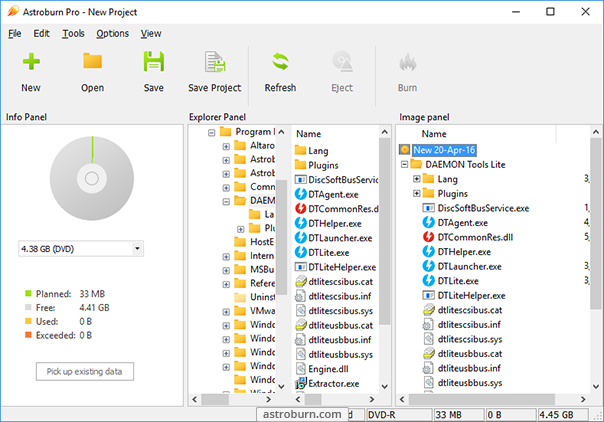Screen dimensions: 604x422
Task: Expand Lang folder in Image panel
Action: (416, 179)
